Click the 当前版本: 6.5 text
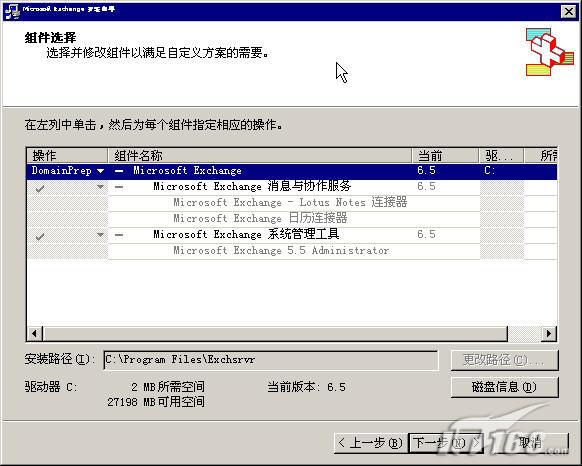Viewport: 582px width, 466px height. (x=306, y=387)
